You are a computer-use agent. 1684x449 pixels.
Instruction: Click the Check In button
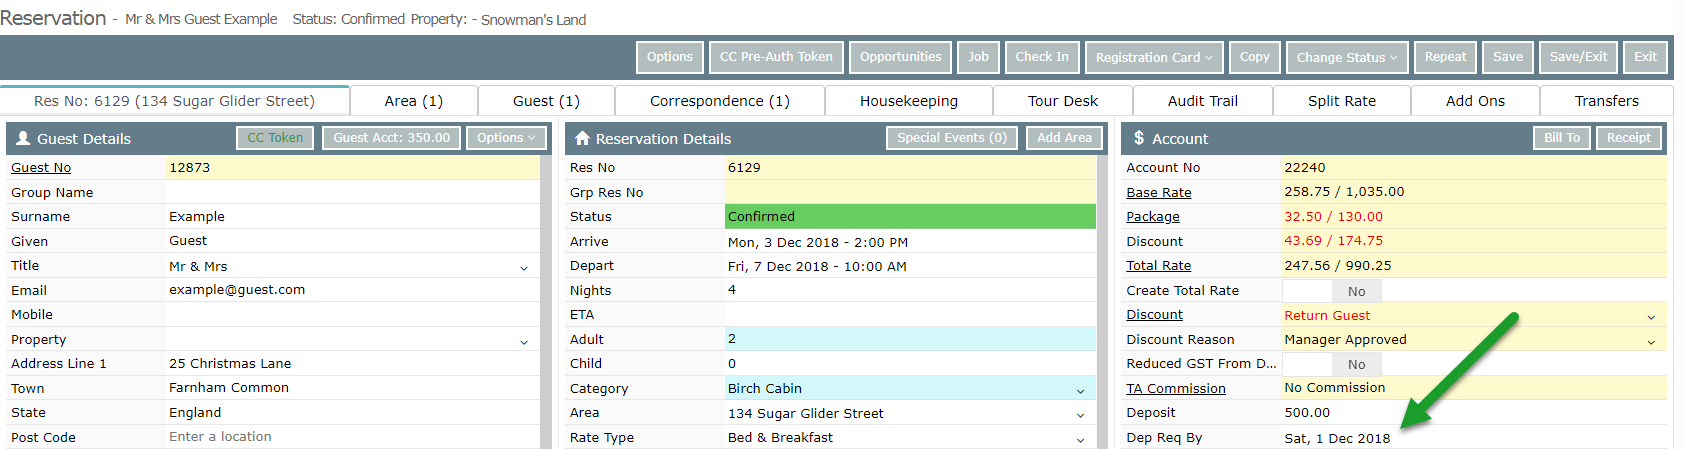[x=1042, y=57]
